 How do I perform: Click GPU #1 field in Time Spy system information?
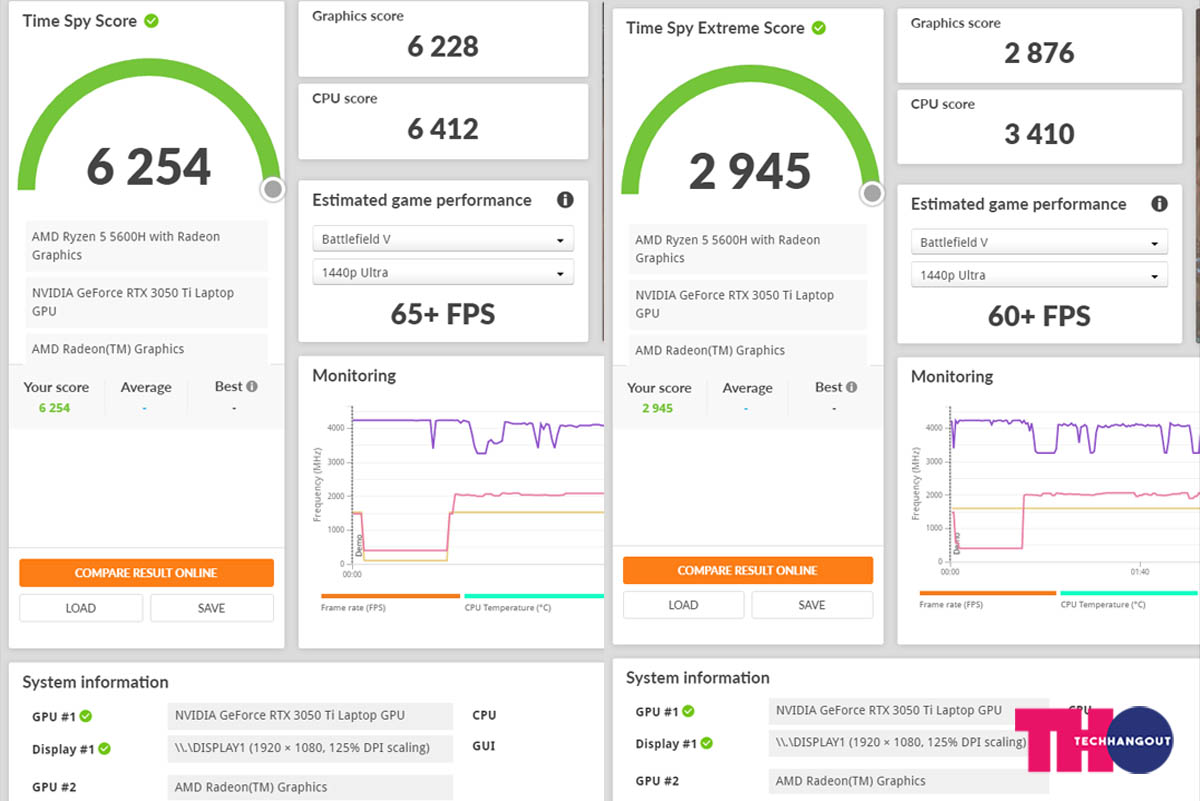click(310, 716)
